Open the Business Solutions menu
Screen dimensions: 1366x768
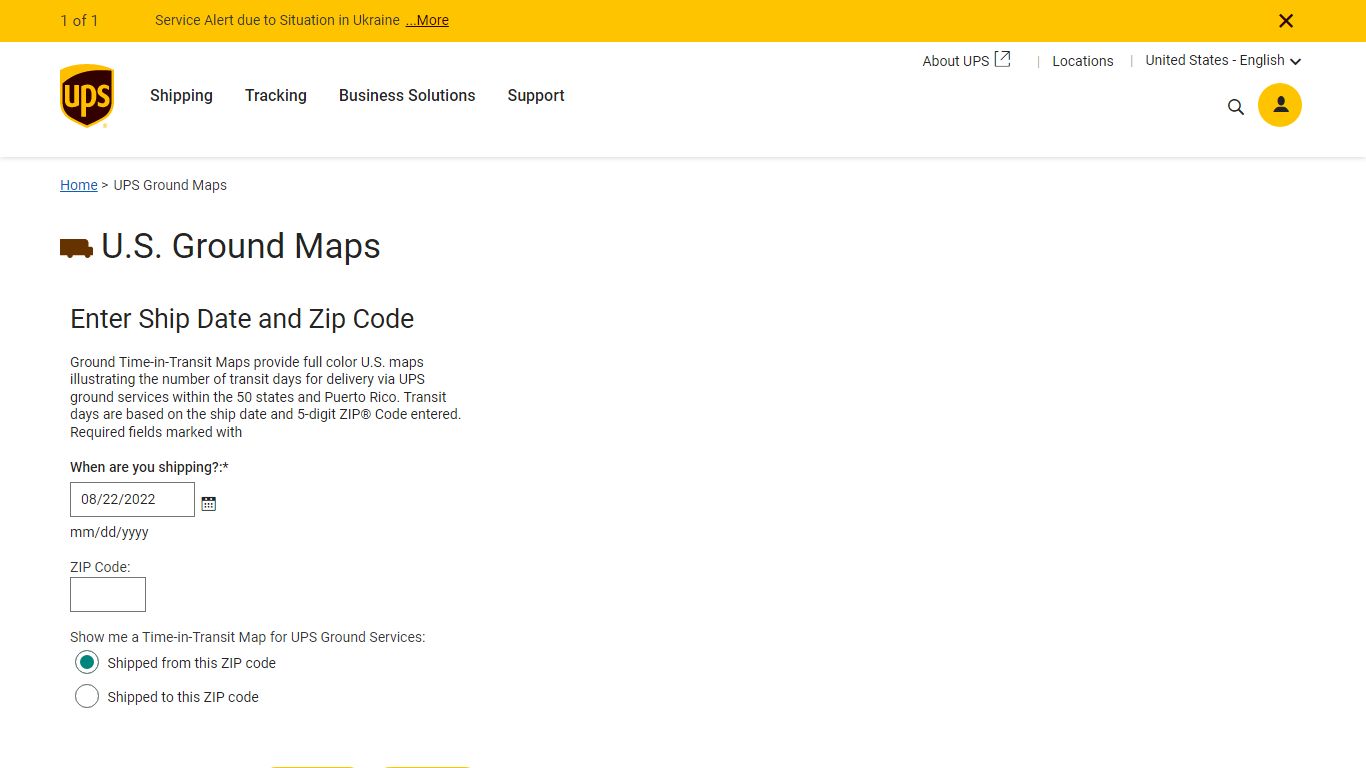click(x=407, y=95)
